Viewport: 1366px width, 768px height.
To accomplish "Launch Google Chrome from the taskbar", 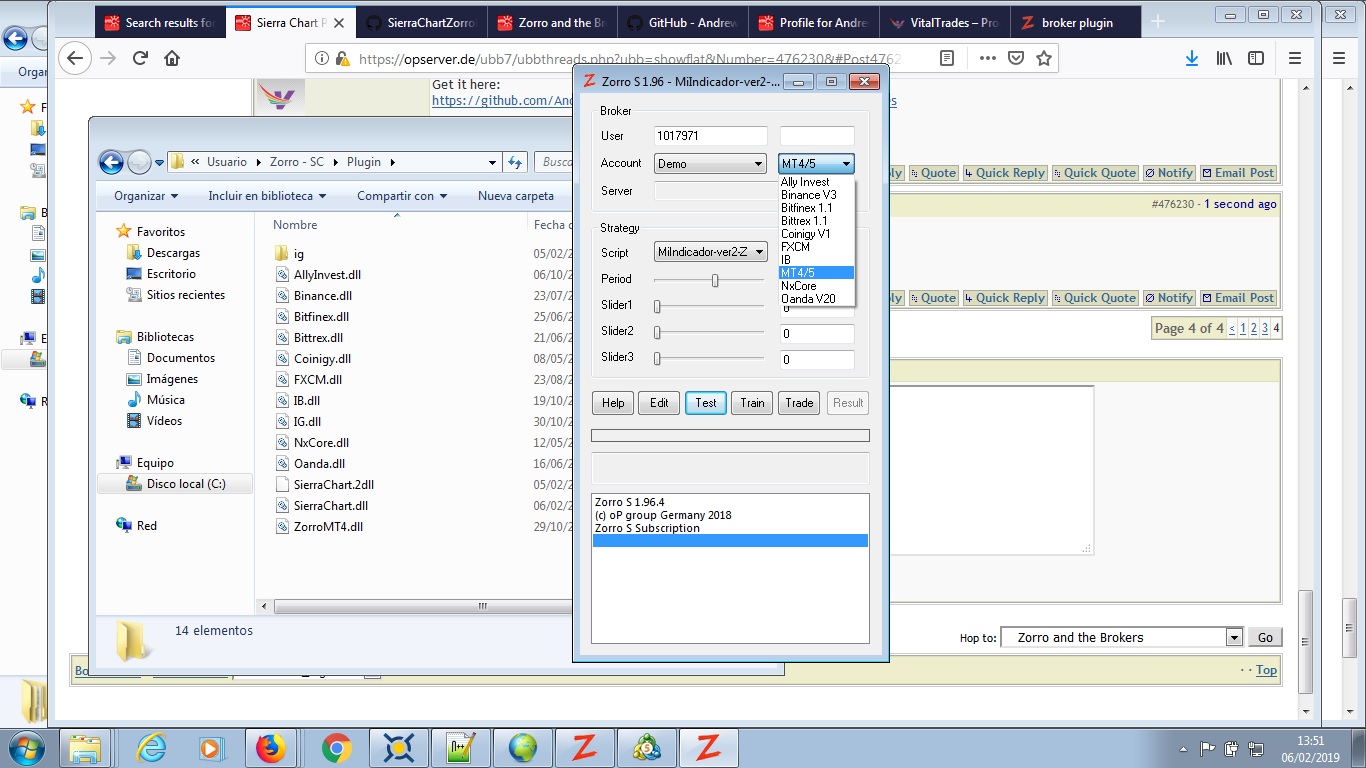I will pyautogui.click(x=336, y=748).
